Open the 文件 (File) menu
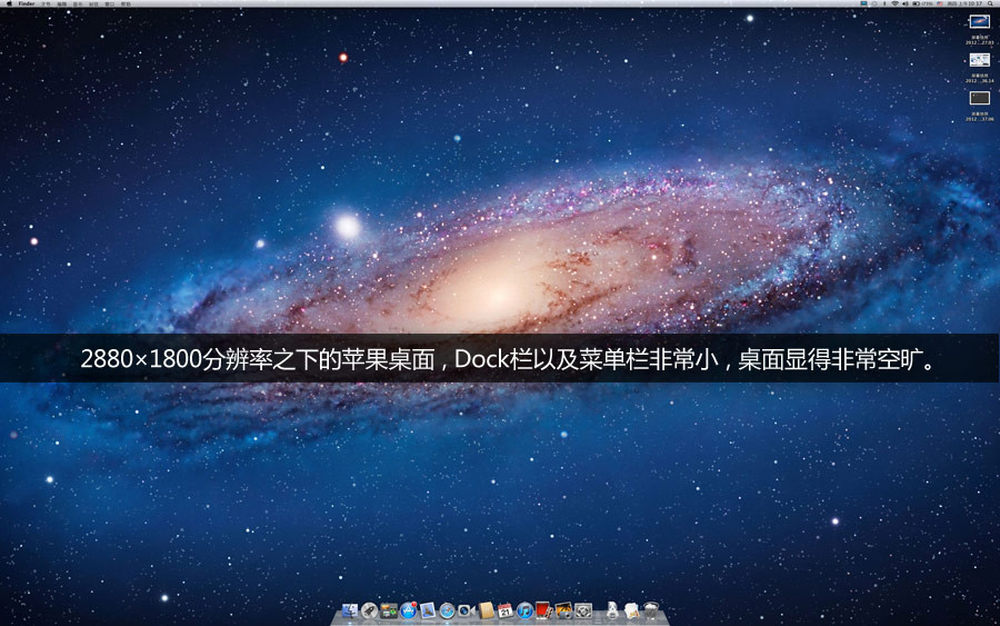This screenshot has width=1000, height=626. (x=46, y=4)
